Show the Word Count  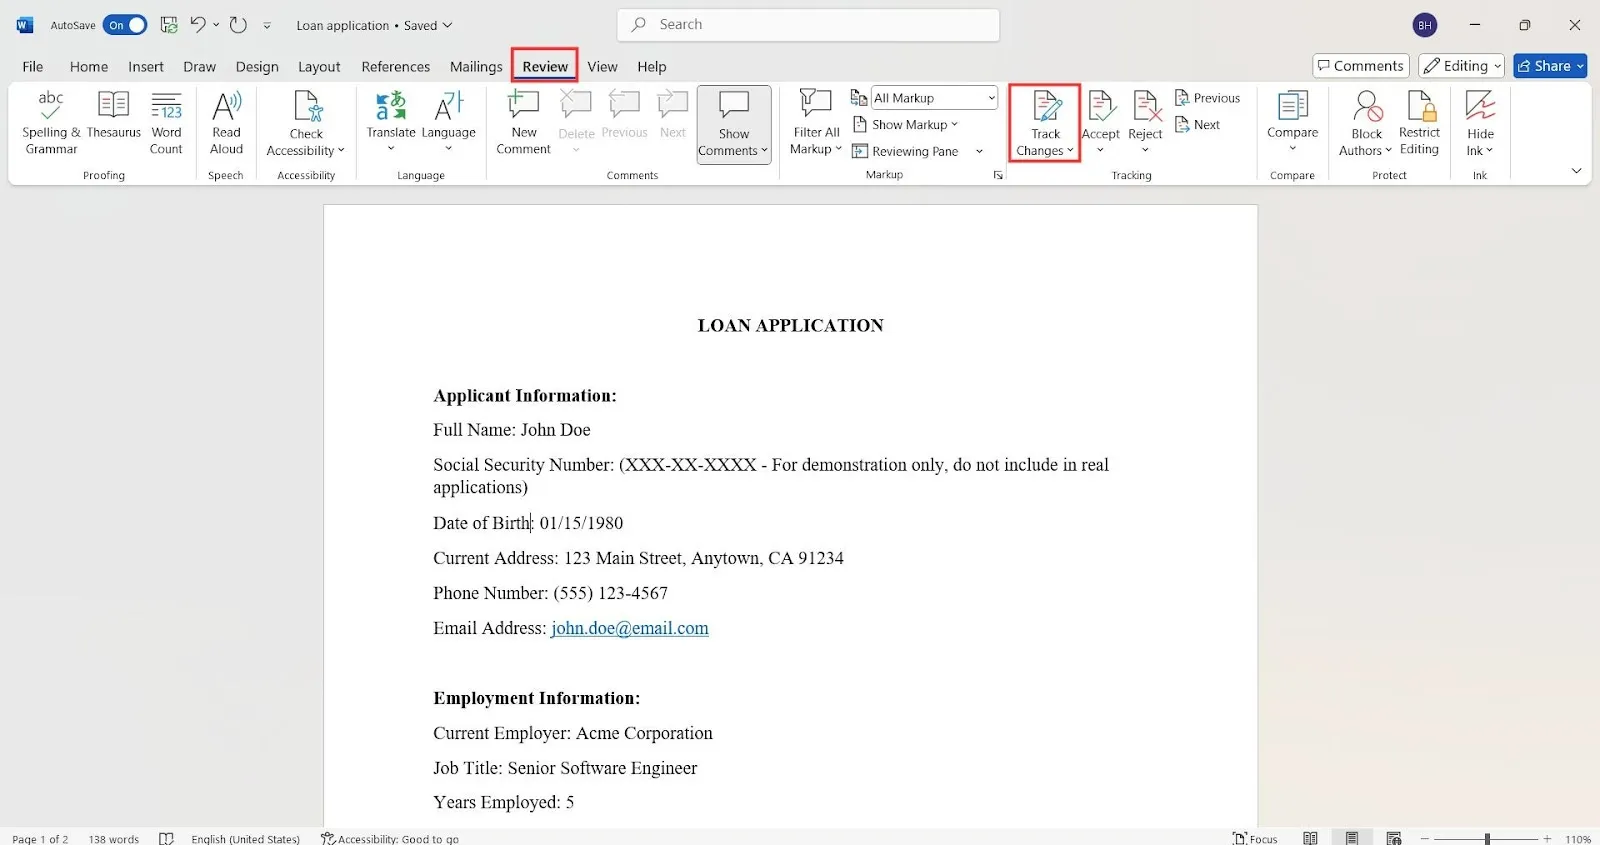(166, 123)
